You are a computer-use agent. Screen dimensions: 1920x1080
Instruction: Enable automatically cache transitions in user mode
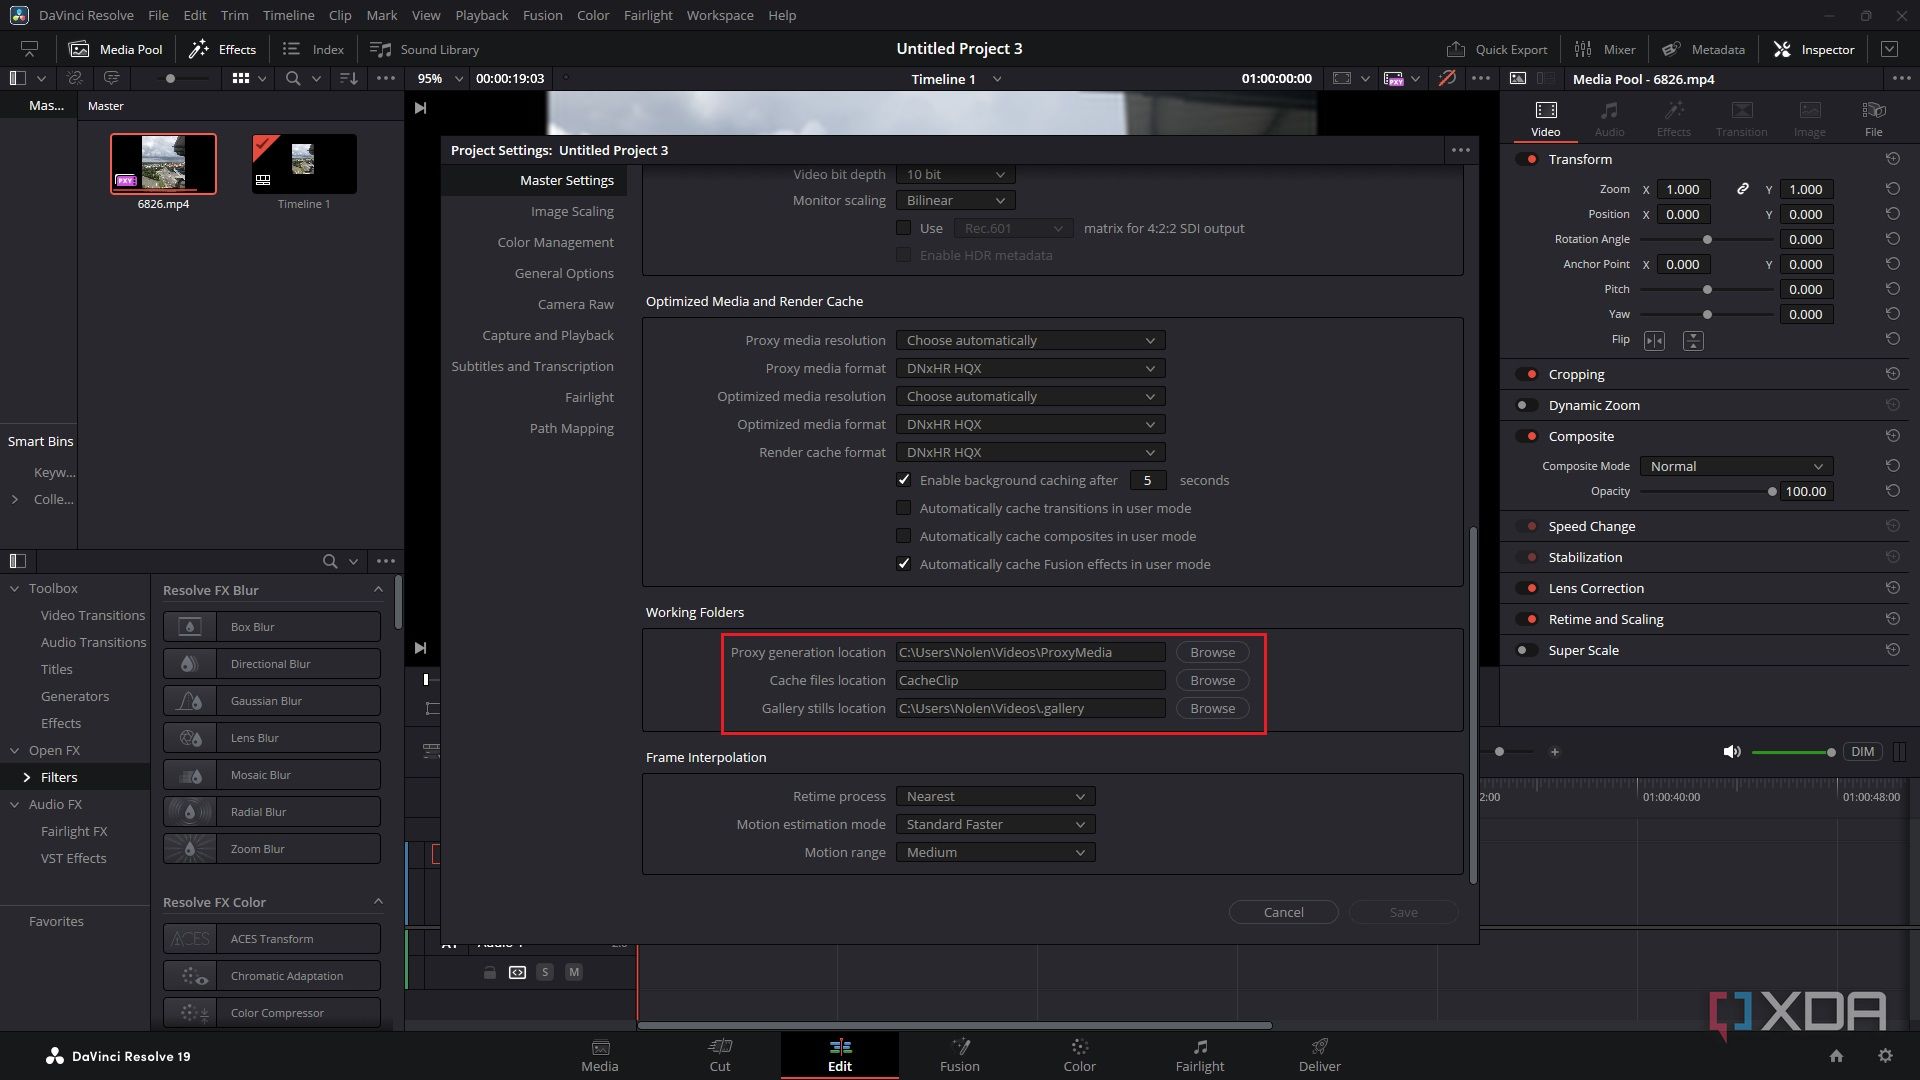[x=903, y=508]
